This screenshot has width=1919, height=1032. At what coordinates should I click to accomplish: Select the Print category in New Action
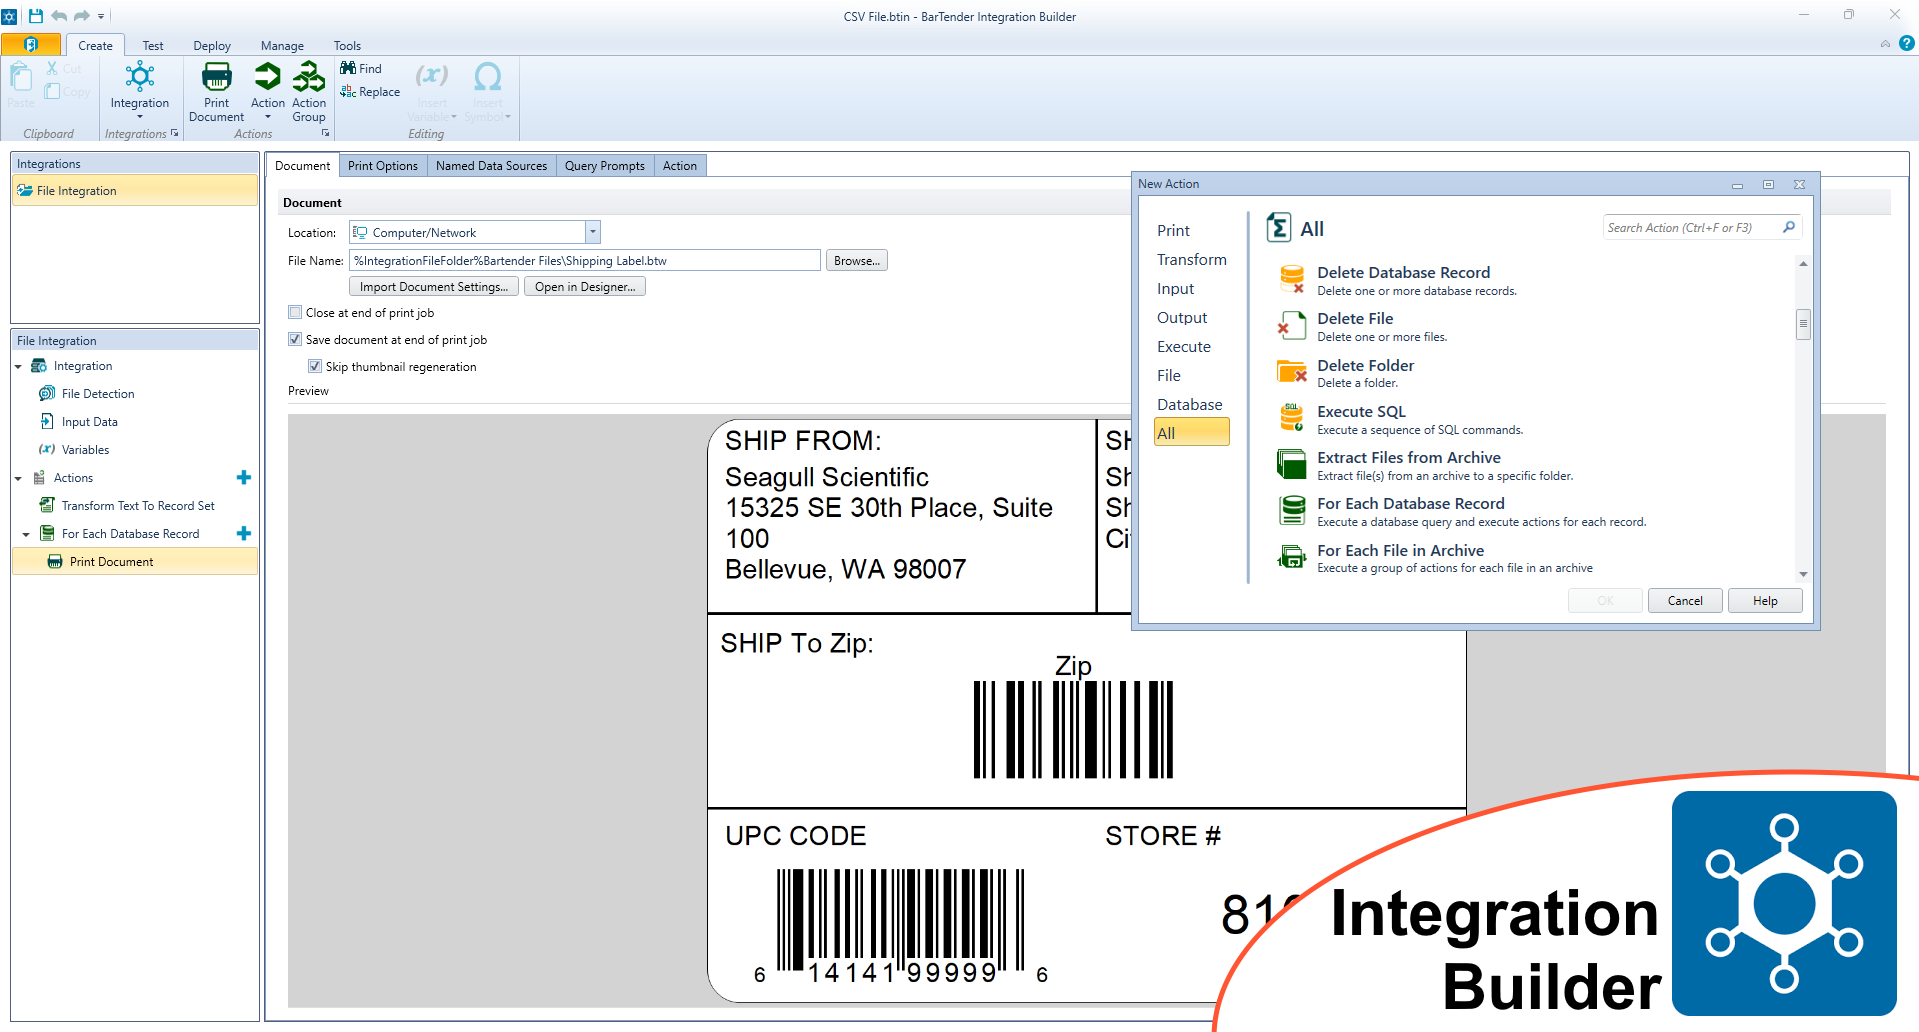click(1173, 230)
